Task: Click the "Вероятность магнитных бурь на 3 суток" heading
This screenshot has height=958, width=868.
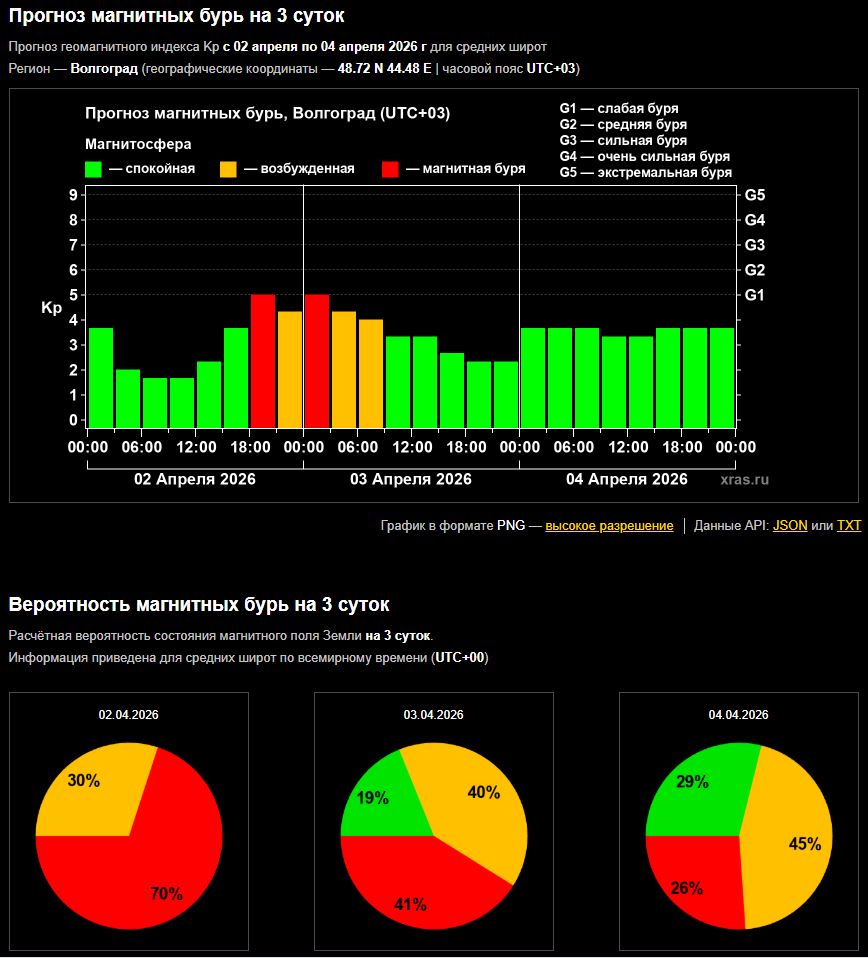Action: 199,604
